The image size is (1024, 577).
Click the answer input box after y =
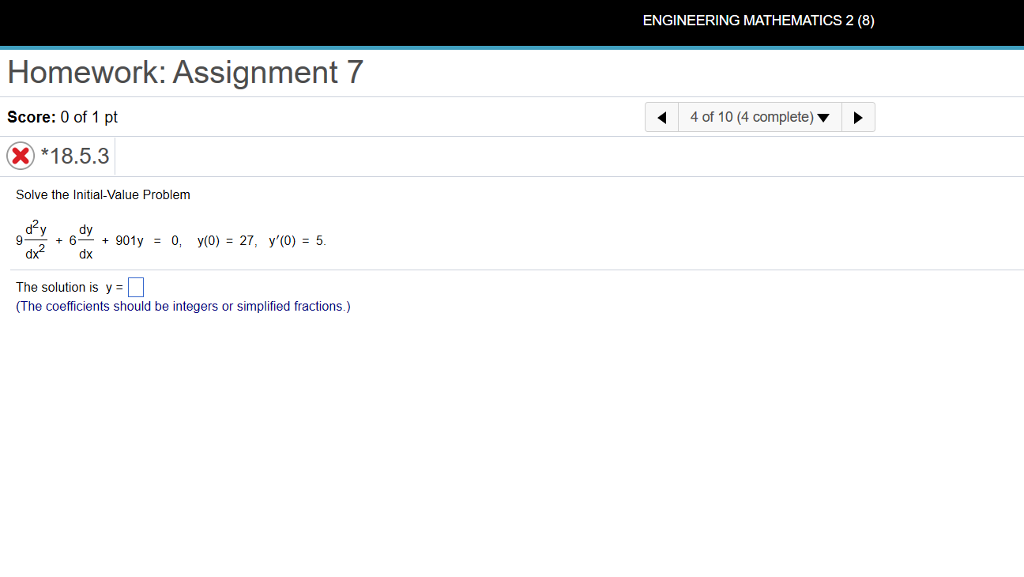point(136,287)
